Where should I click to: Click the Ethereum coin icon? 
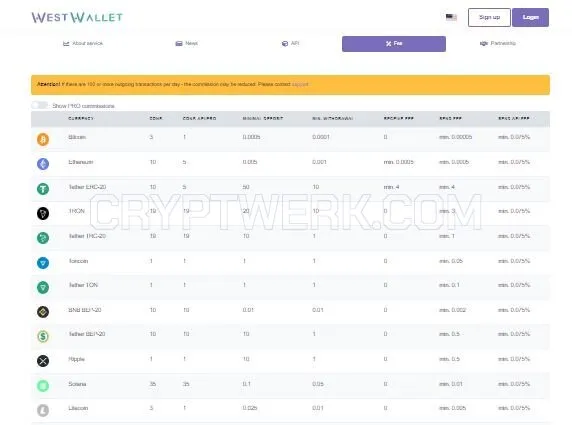coord(43,164)
